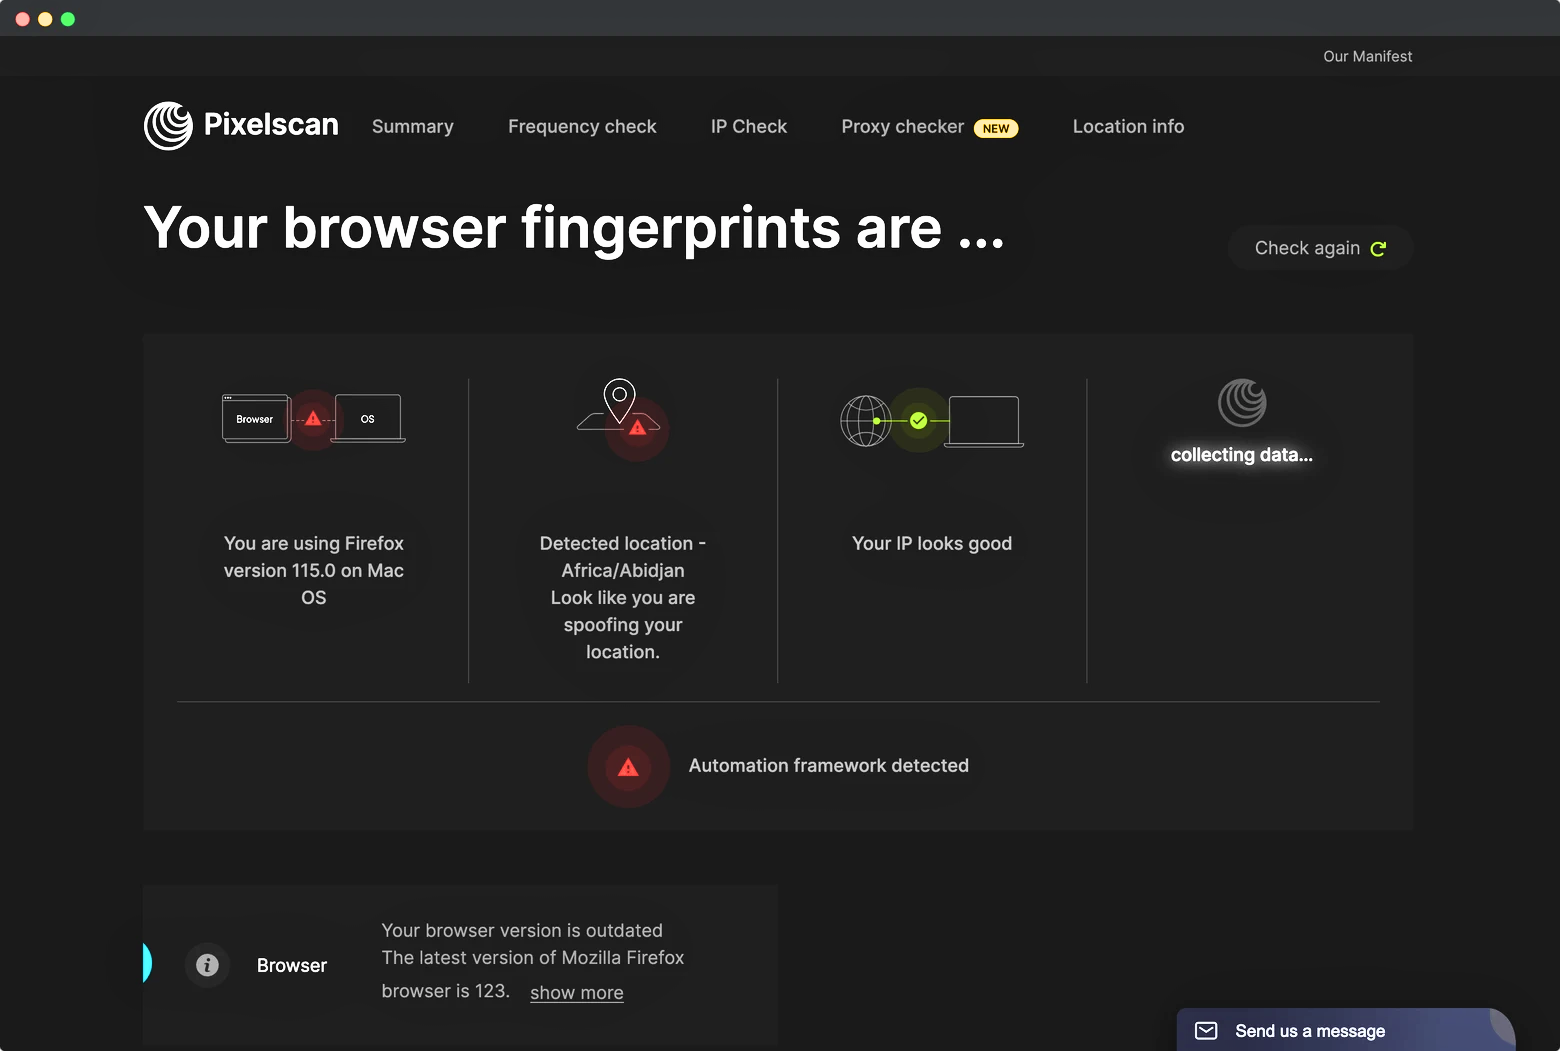Click the automation framework red warning icon
1560x1051 pixels.
[x=628, y=767]
